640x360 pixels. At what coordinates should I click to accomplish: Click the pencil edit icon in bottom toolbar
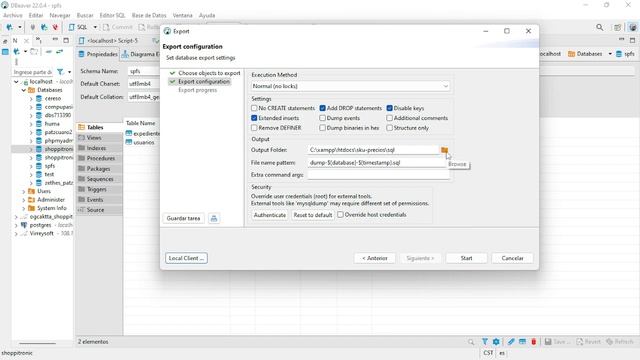(x=511, y=342)
